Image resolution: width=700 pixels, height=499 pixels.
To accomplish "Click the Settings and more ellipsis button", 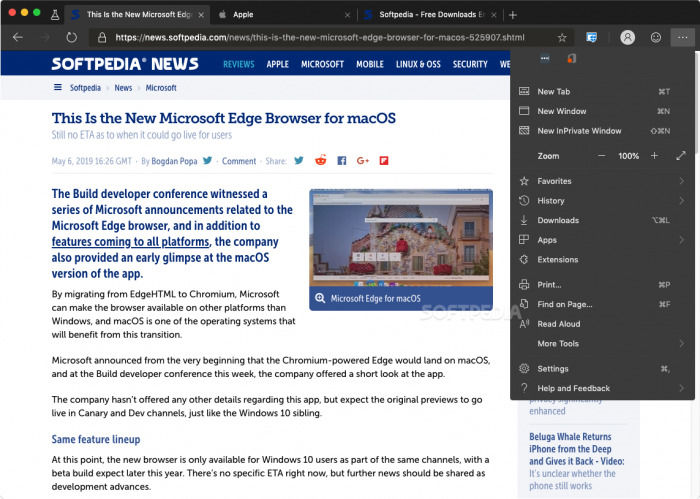I will click(x=682, y=37).
